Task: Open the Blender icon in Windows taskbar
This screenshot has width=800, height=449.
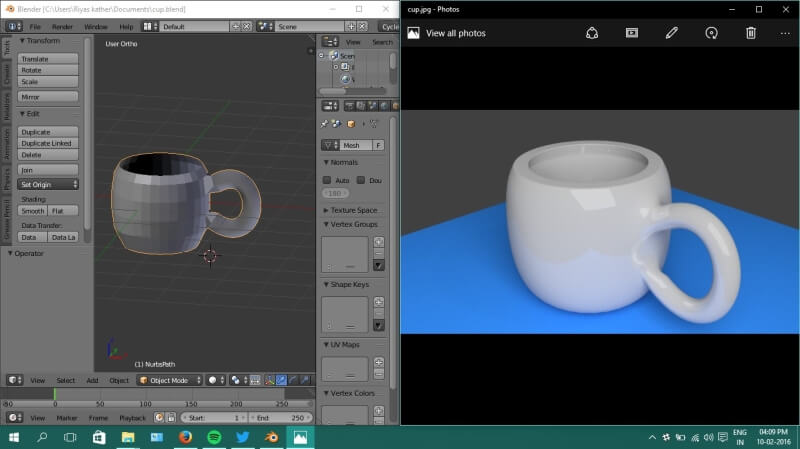Action: pos(271,437)
